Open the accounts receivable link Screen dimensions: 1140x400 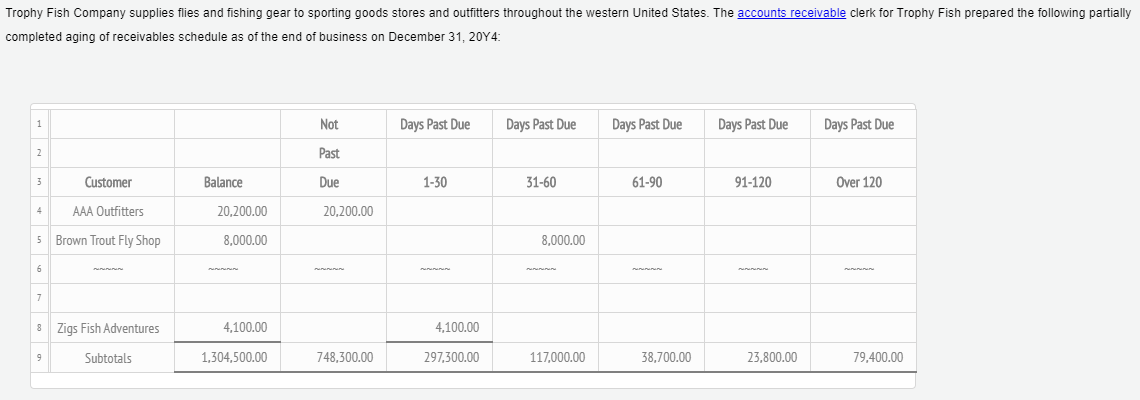(x=792, y=14)
